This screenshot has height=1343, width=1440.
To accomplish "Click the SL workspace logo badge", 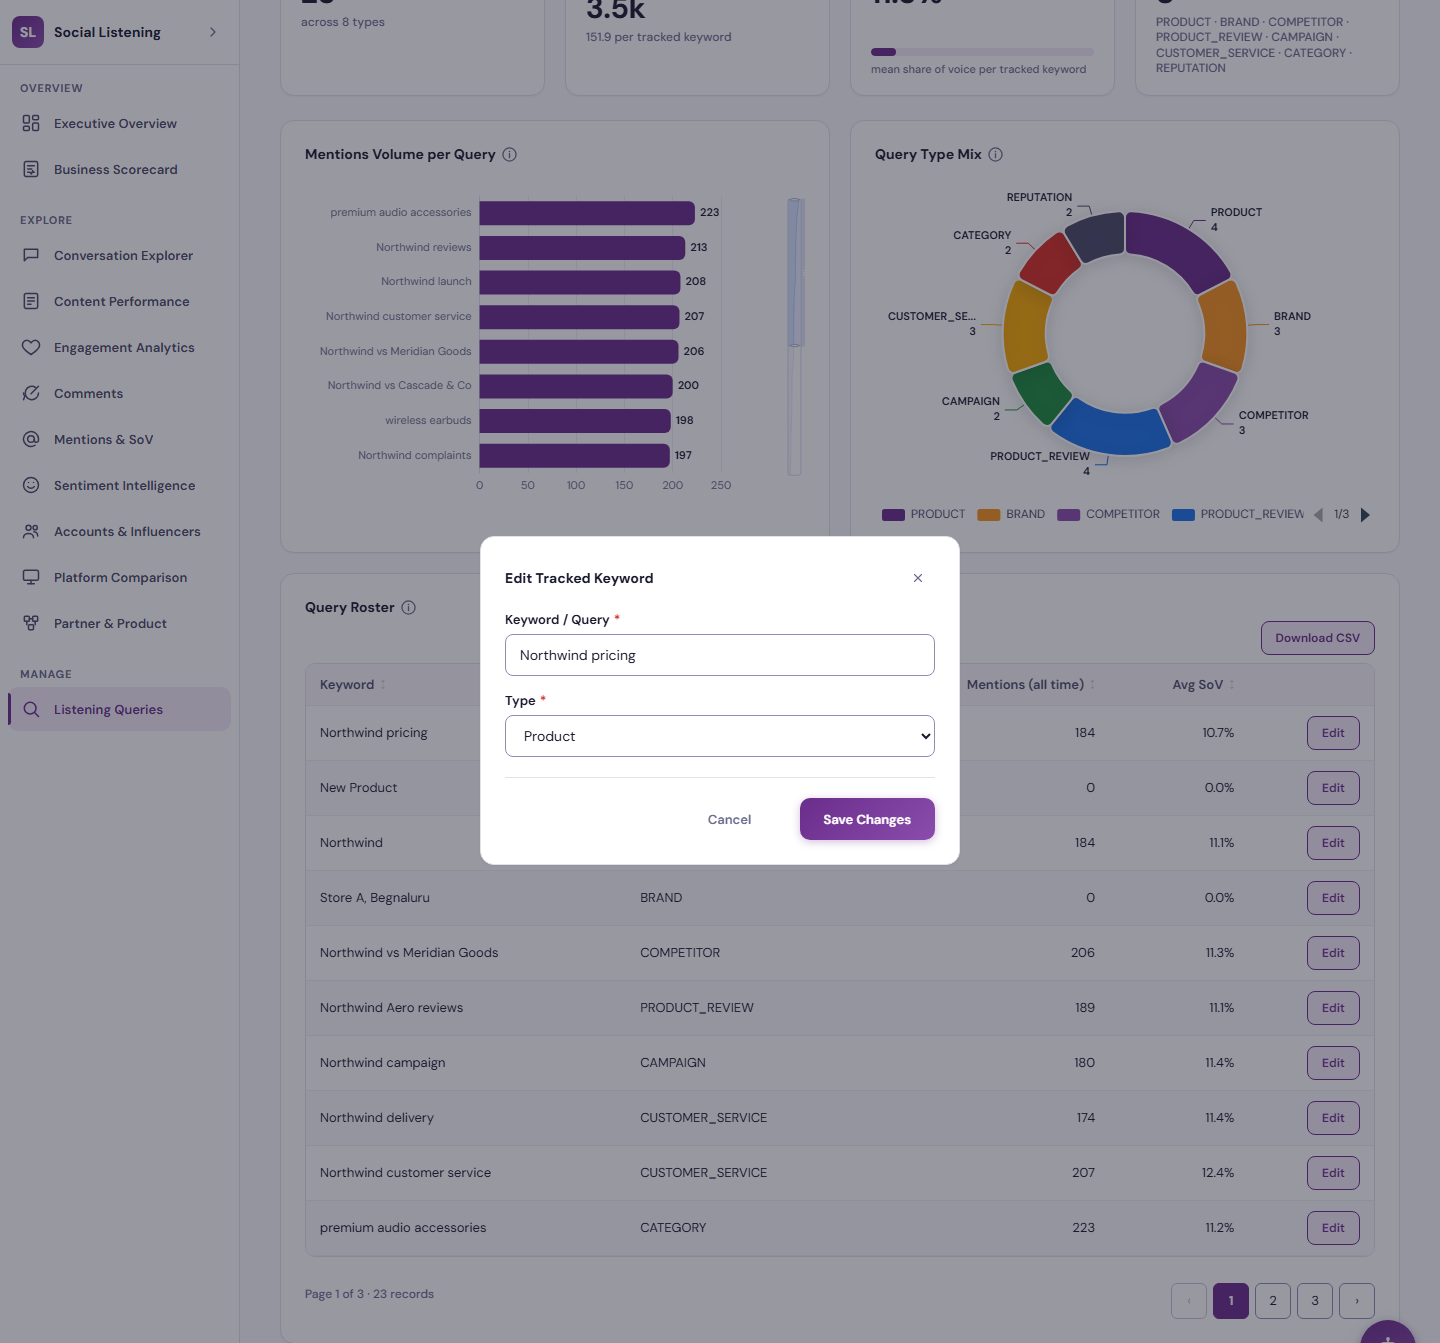I will (28, 32).
